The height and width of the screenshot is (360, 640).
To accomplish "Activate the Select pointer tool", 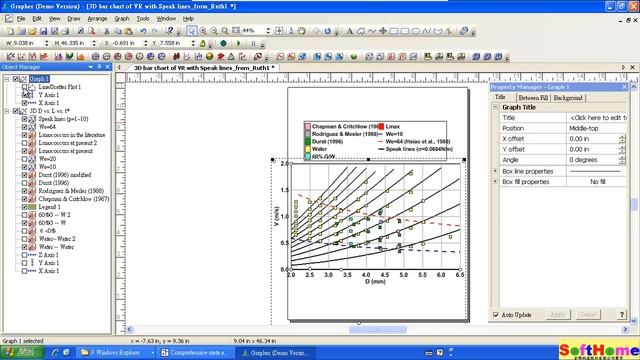I will [x=191, y=31].
